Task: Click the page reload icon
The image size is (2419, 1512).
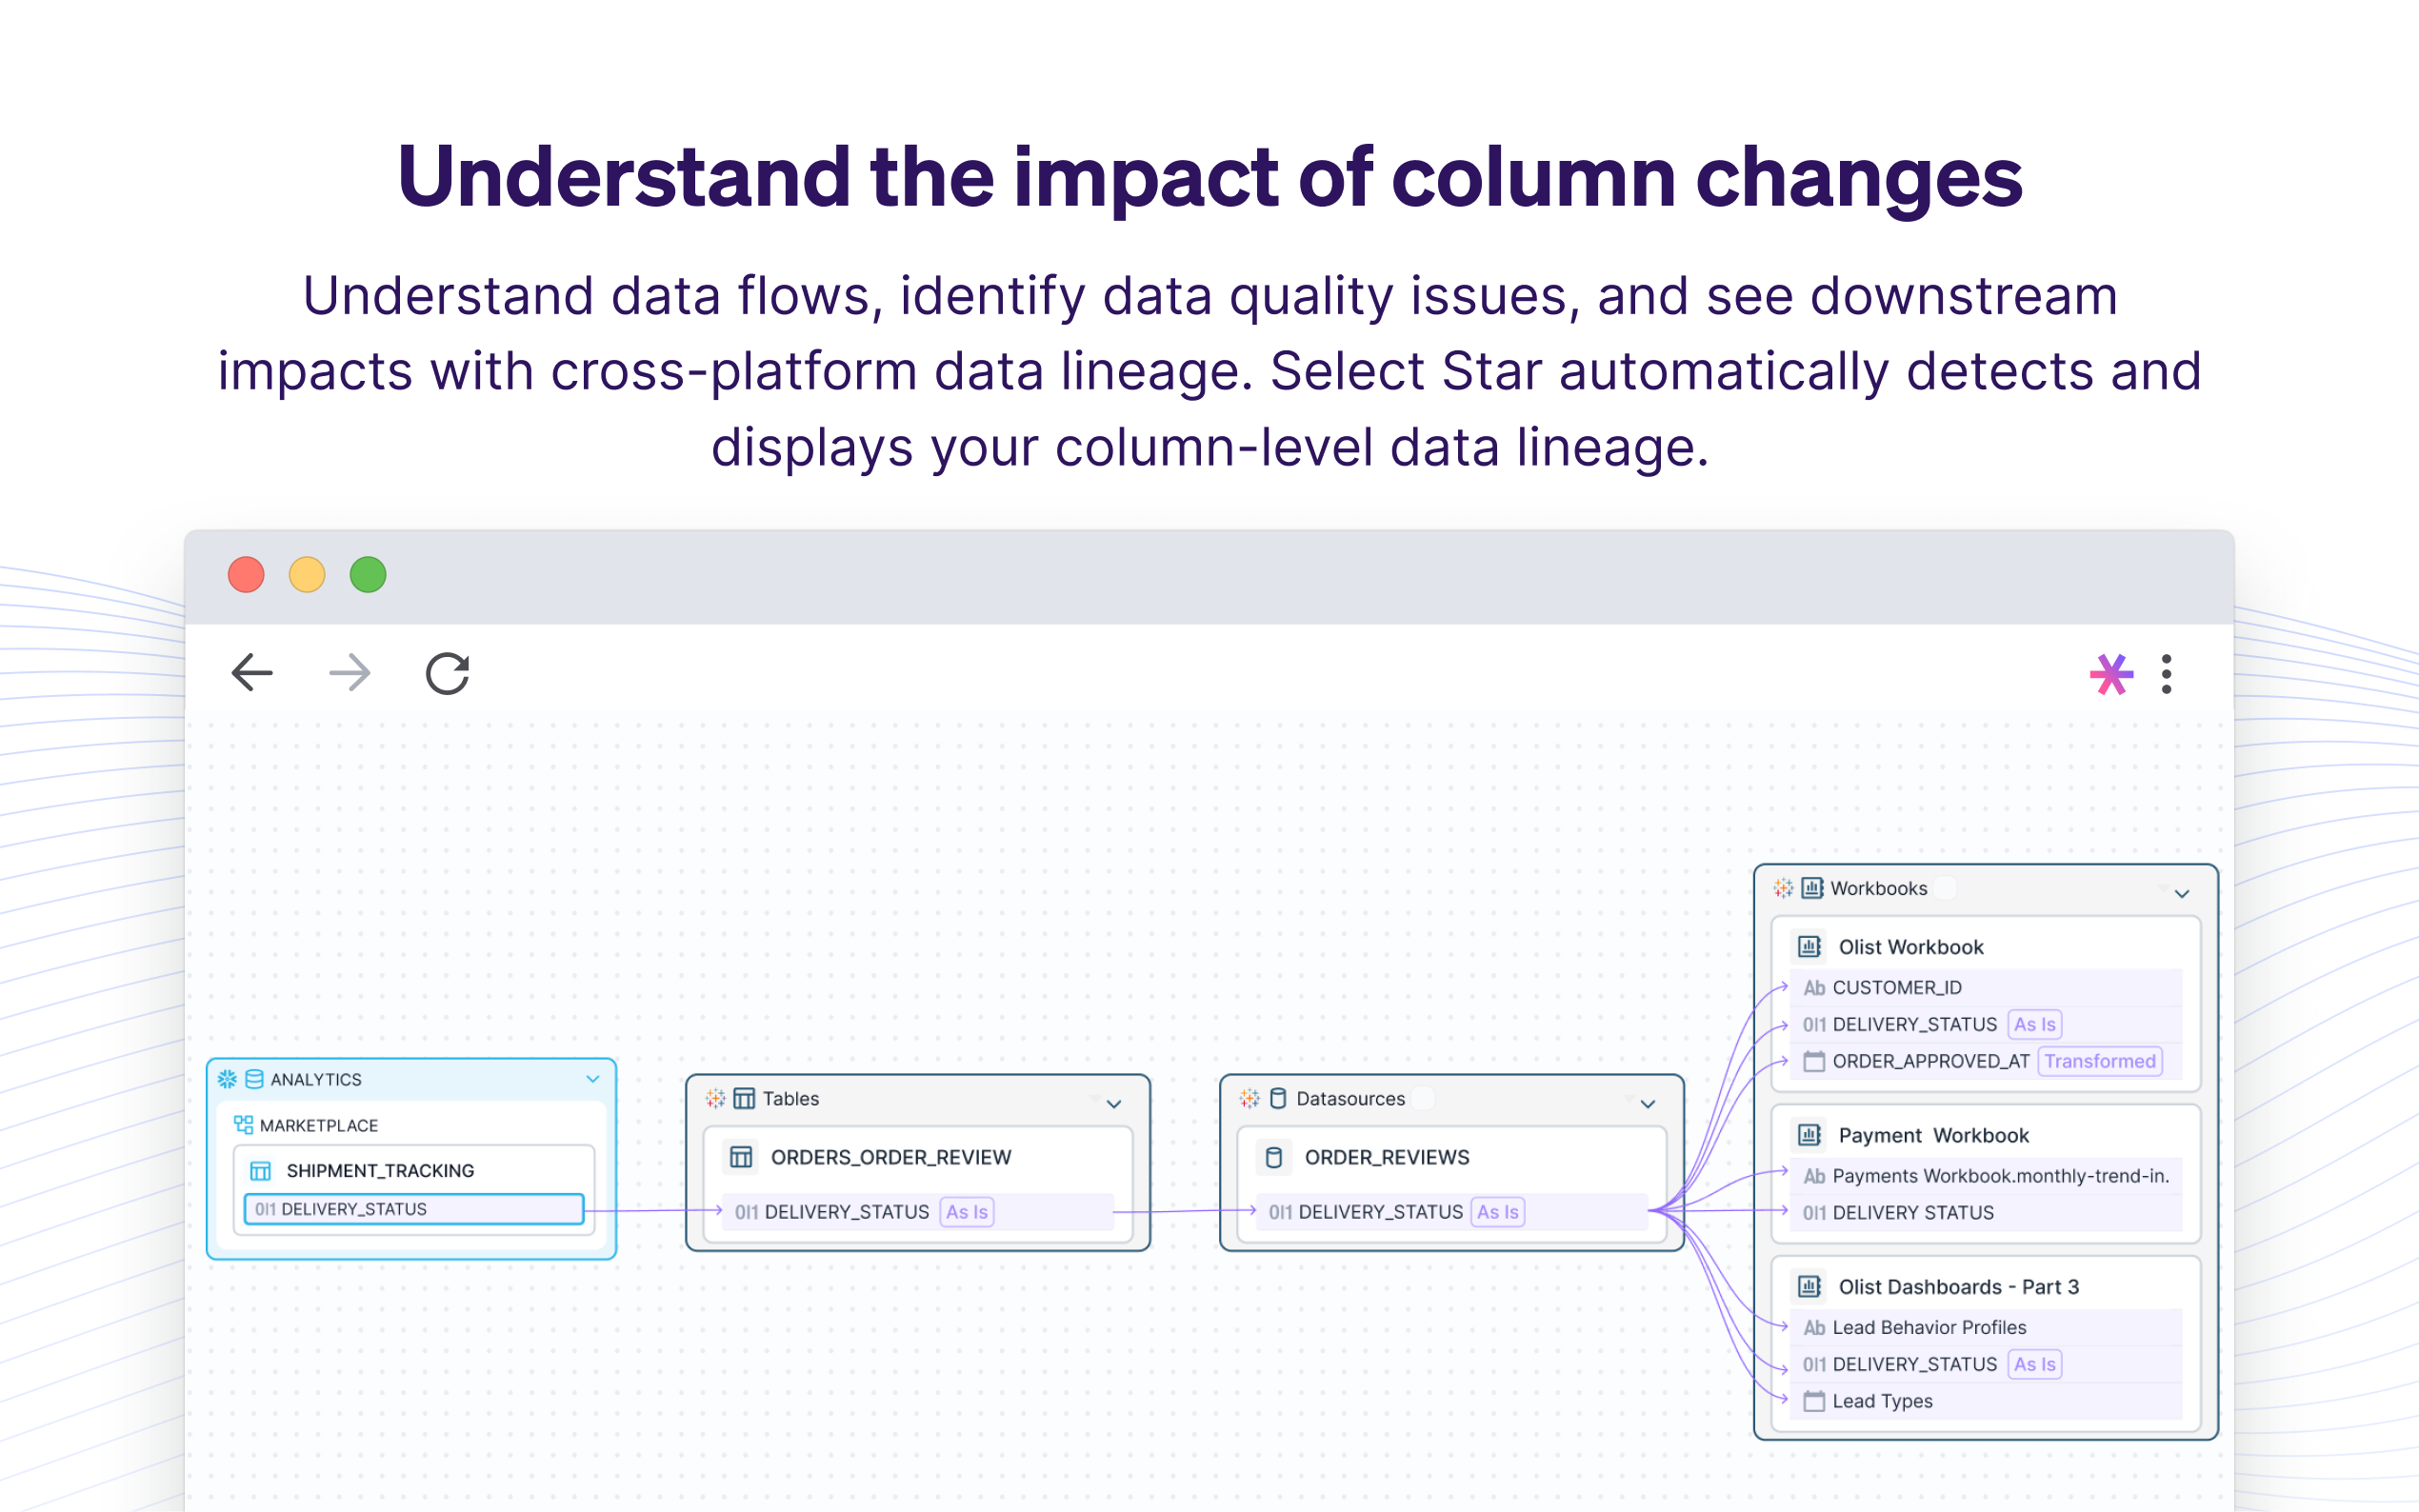Action: [x=447, y=673]
